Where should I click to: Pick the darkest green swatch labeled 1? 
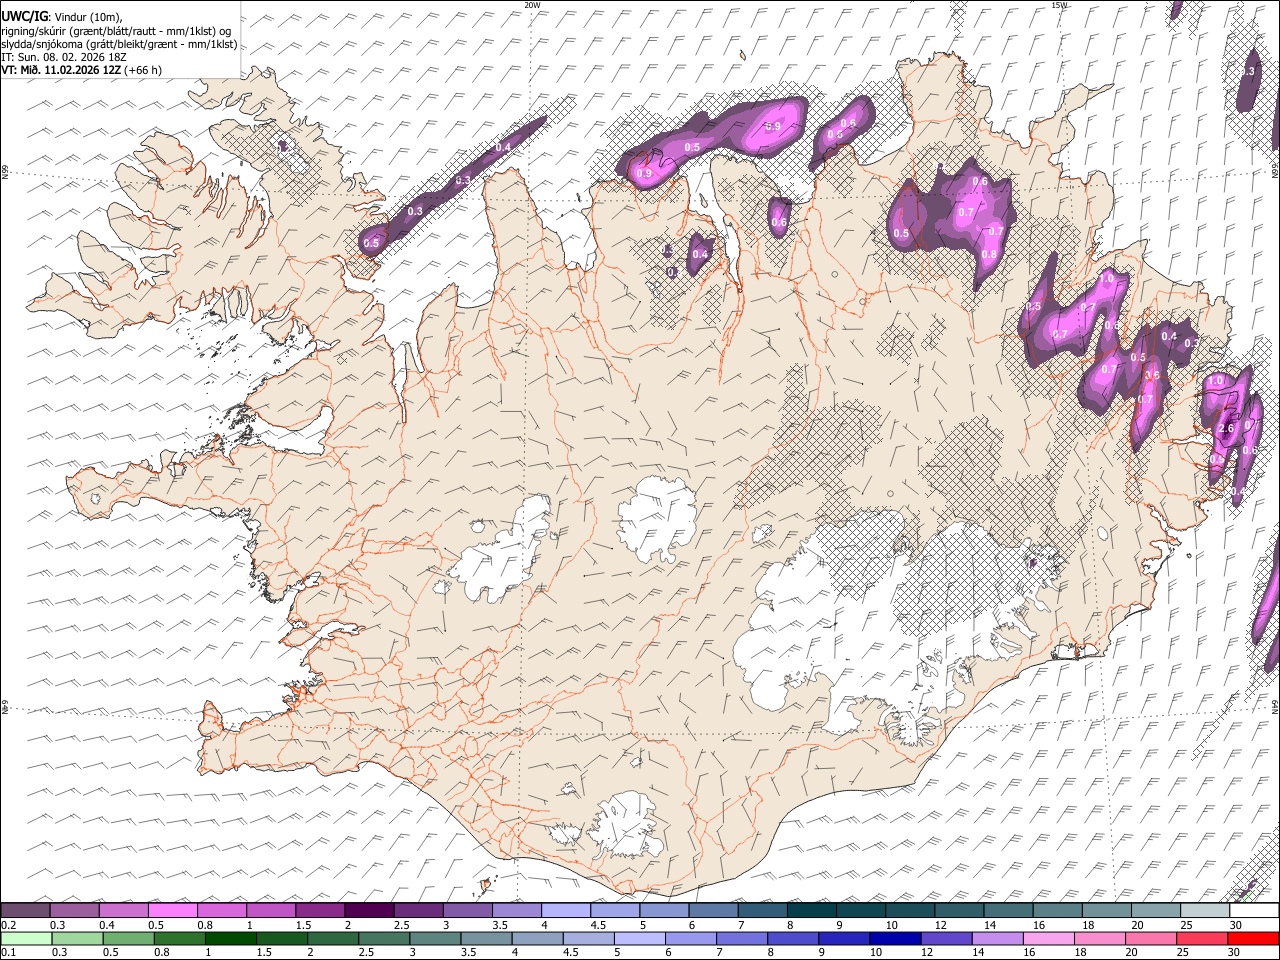tap(230, 938)
